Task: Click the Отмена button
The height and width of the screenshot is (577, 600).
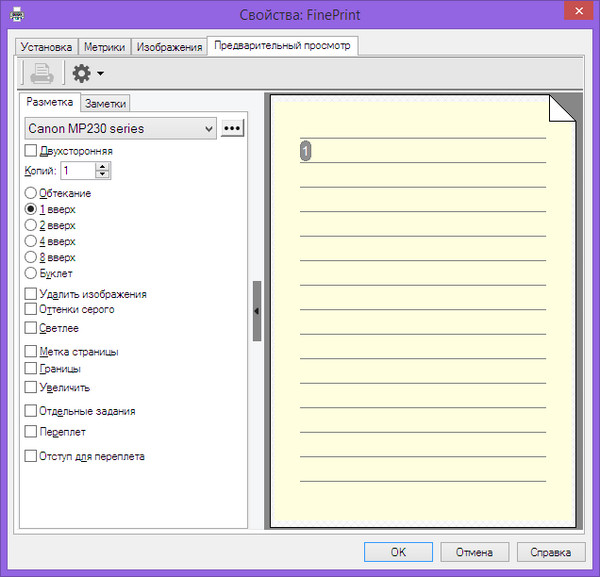Action: pos(474,552)
